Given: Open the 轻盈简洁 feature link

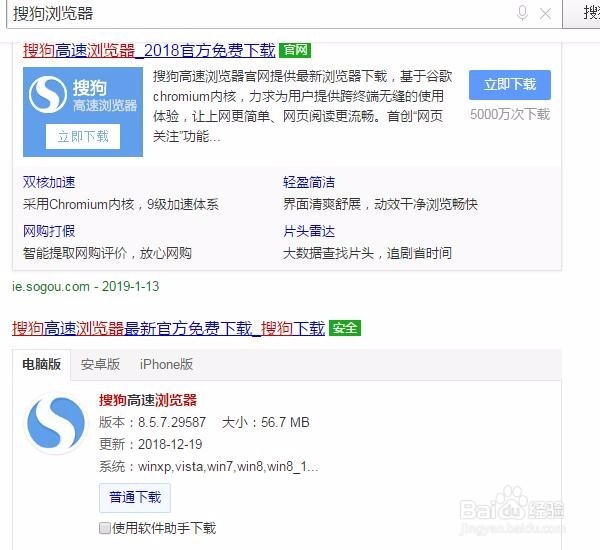Looking at the screenshot, I should point(309,182).
